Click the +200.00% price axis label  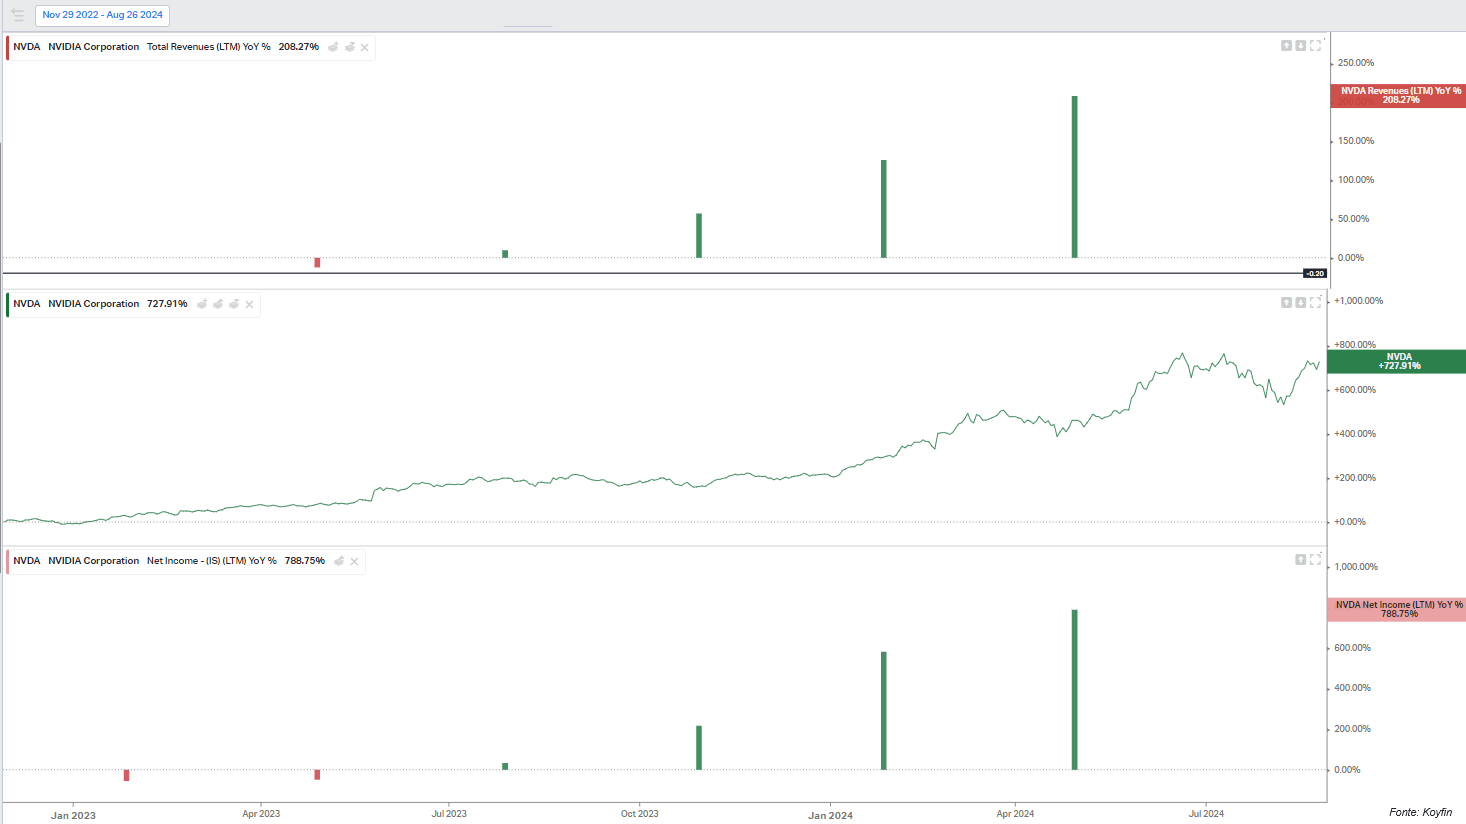[1355, 478]
